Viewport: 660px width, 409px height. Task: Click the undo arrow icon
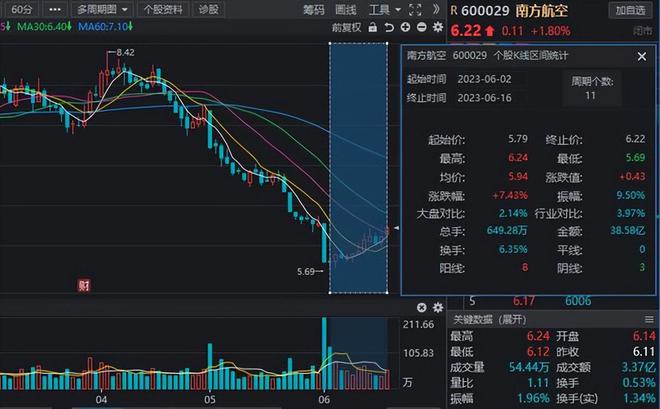tap(389, 28)
